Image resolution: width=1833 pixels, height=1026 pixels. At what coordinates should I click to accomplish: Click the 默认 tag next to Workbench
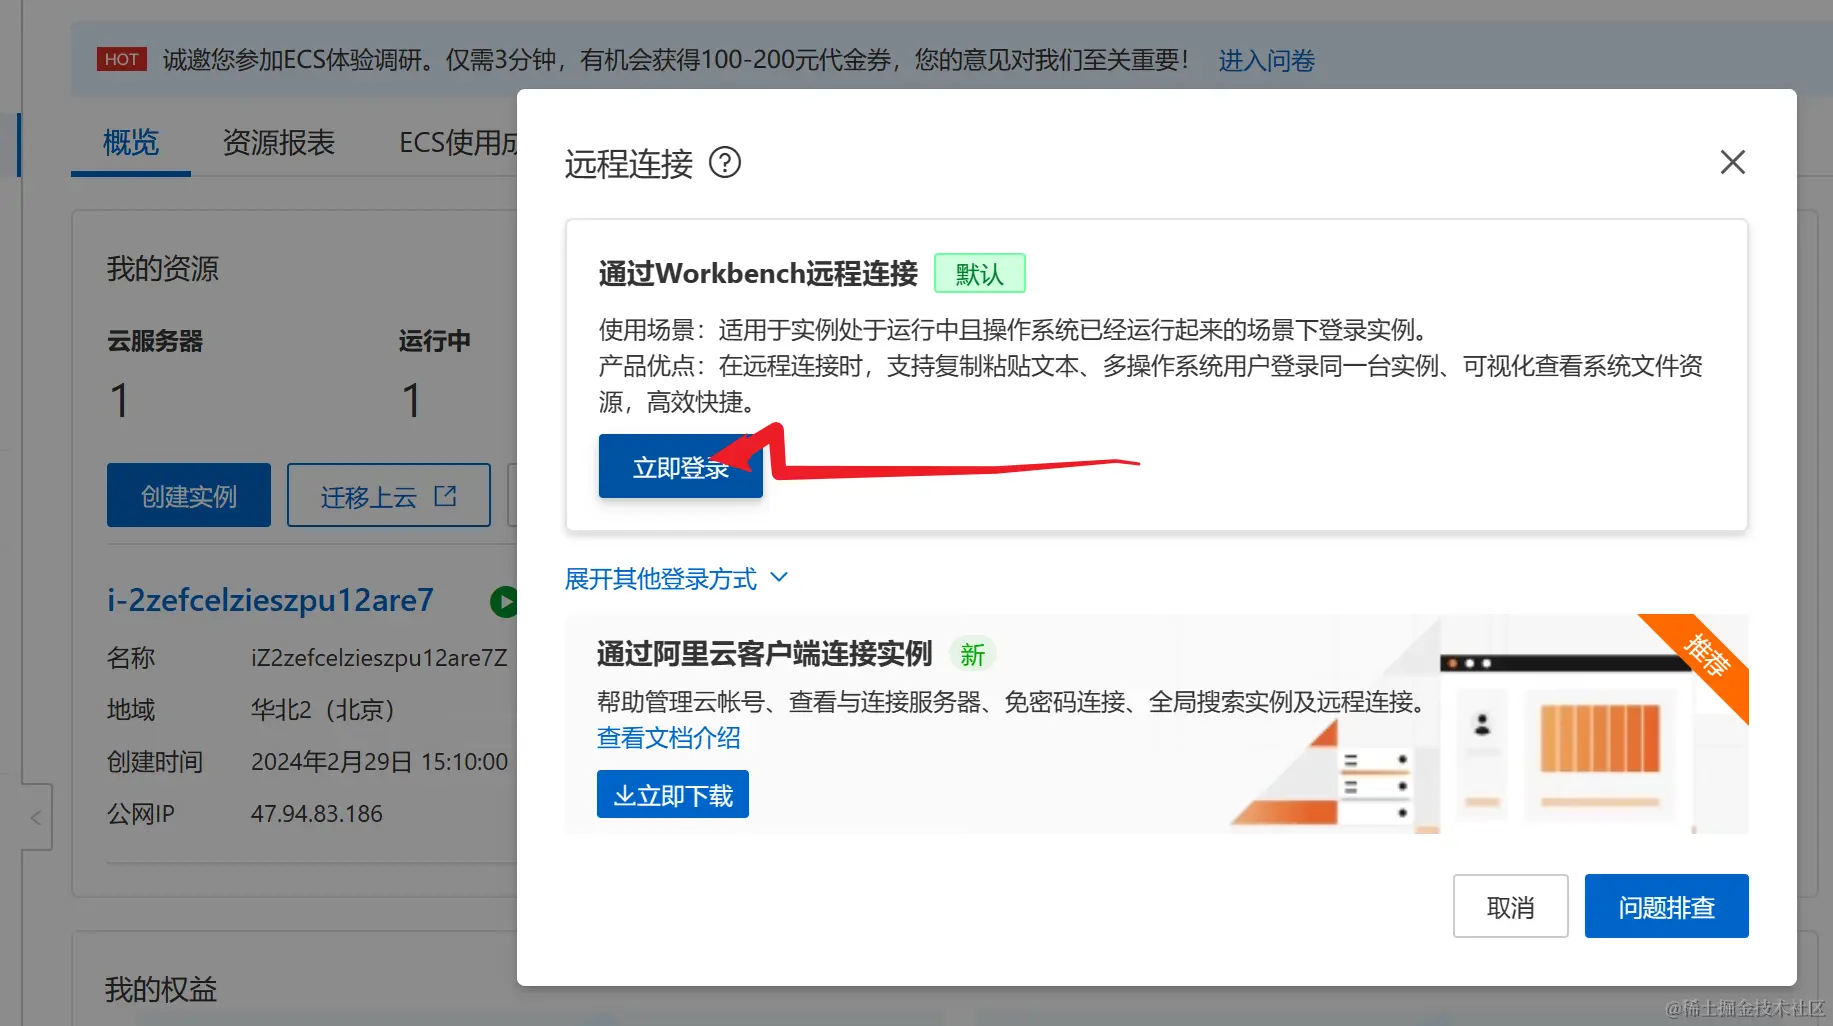point(979,273)
